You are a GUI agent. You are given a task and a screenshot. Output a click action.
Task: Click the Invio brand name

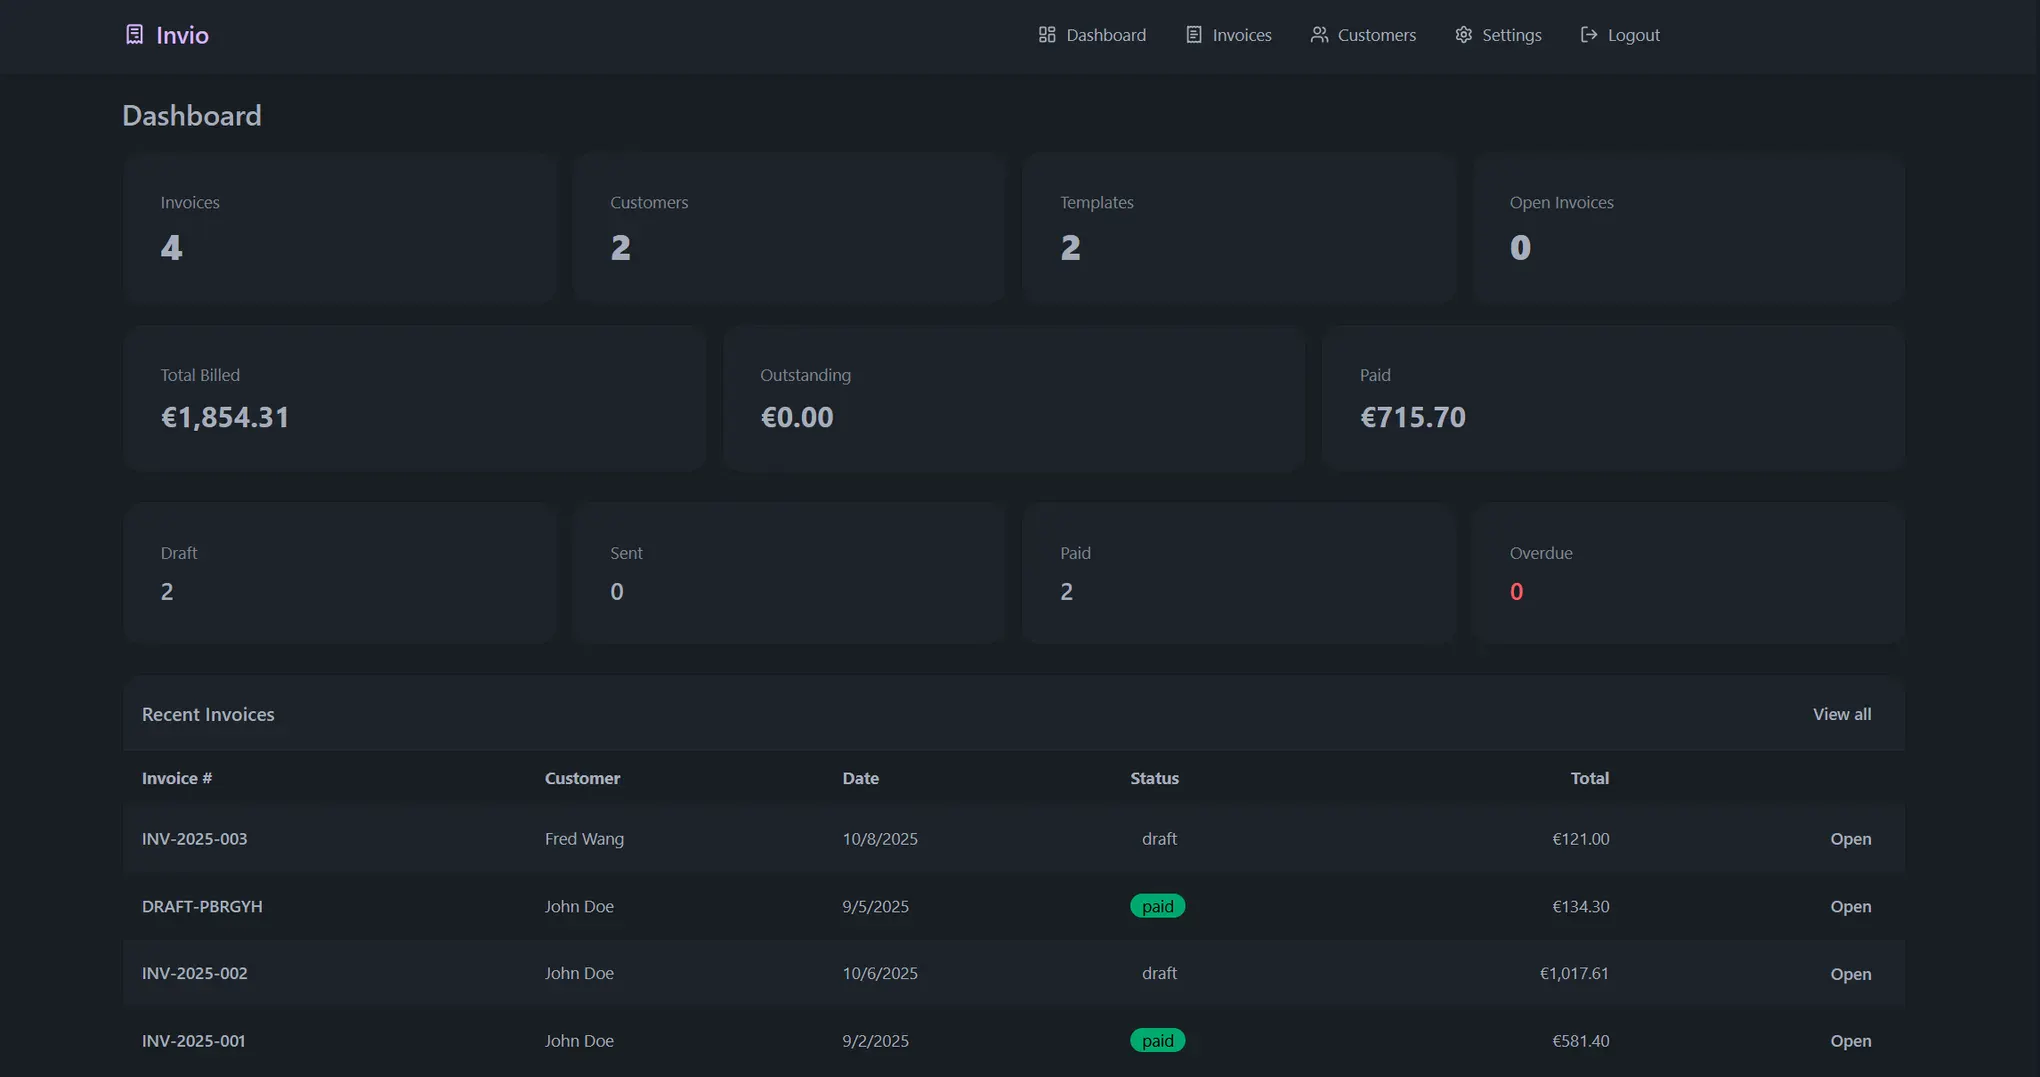[182, 35]
